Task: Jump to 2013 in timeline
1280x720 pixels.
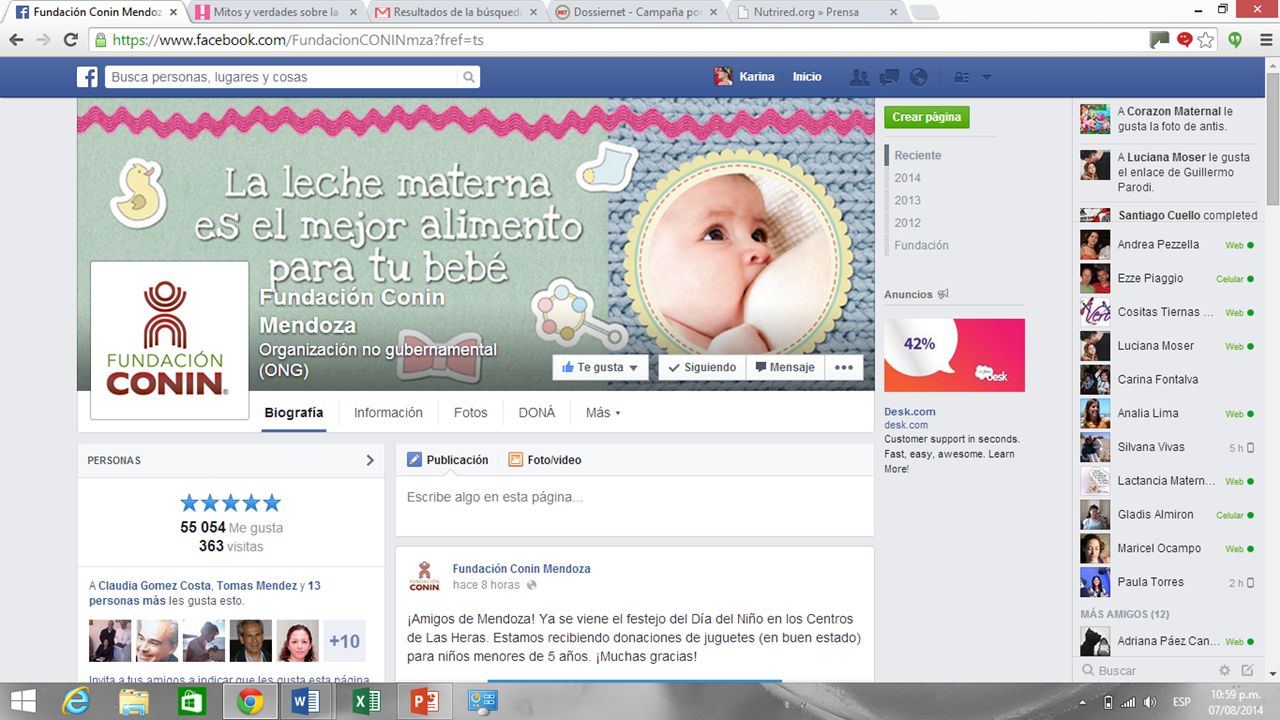Action: click(x=908, y=200)
